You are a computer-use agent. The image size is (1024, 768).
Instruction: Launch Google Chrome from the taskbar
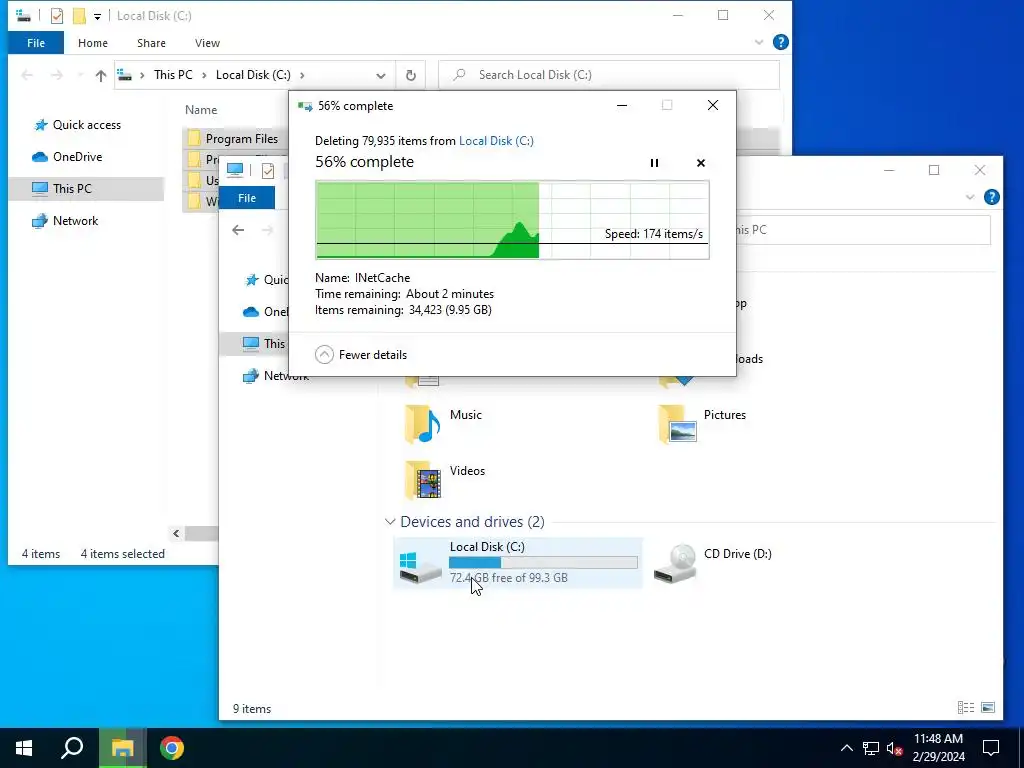click(172, 748)
